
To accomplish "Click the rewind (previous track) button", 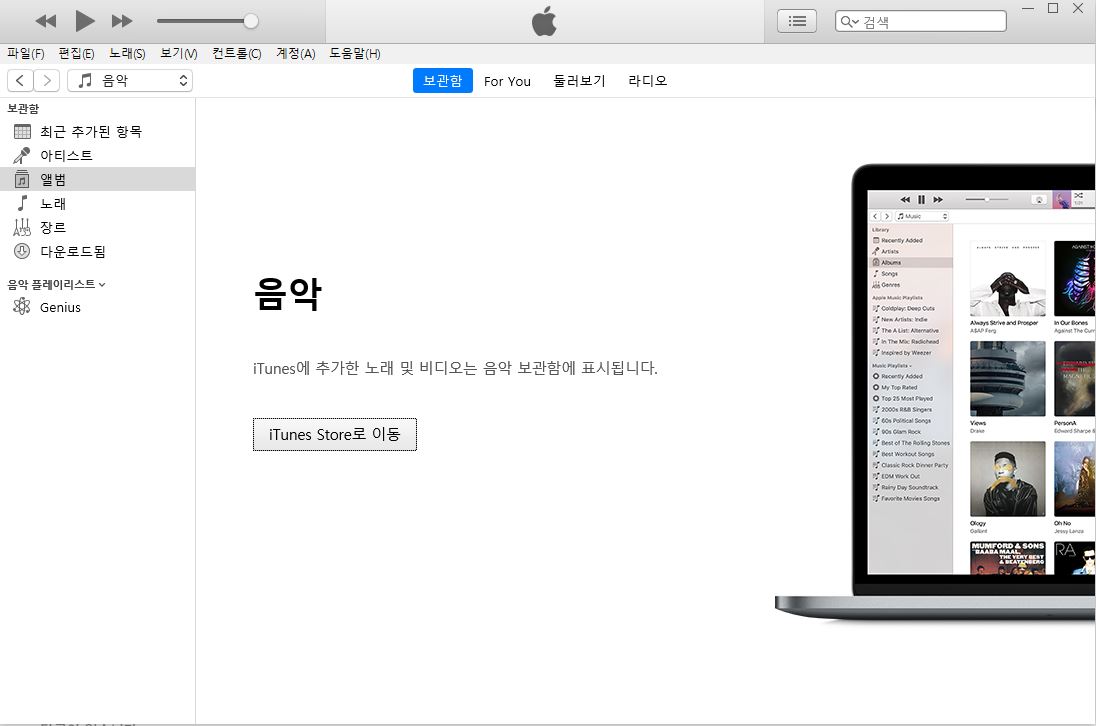I will click(x=46, y=21).
